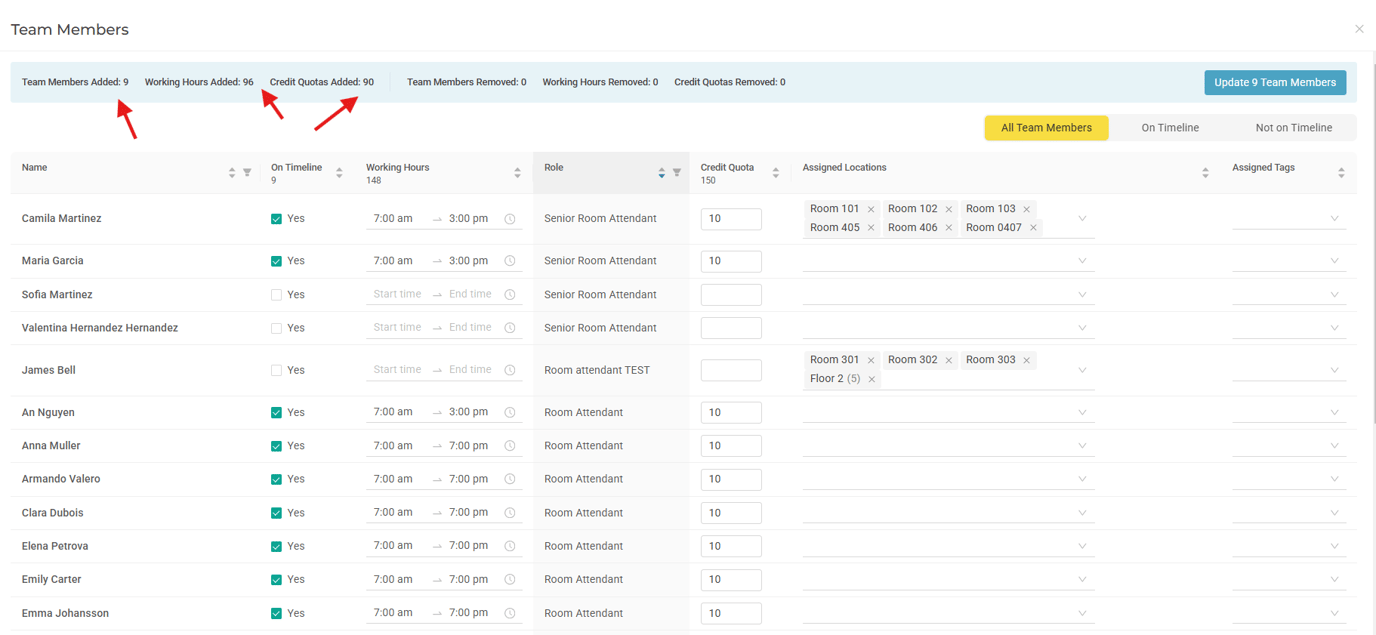Enable On Timeline for Sofia Martinez
Screen dimensions: 1376x635
click(277, 295)
